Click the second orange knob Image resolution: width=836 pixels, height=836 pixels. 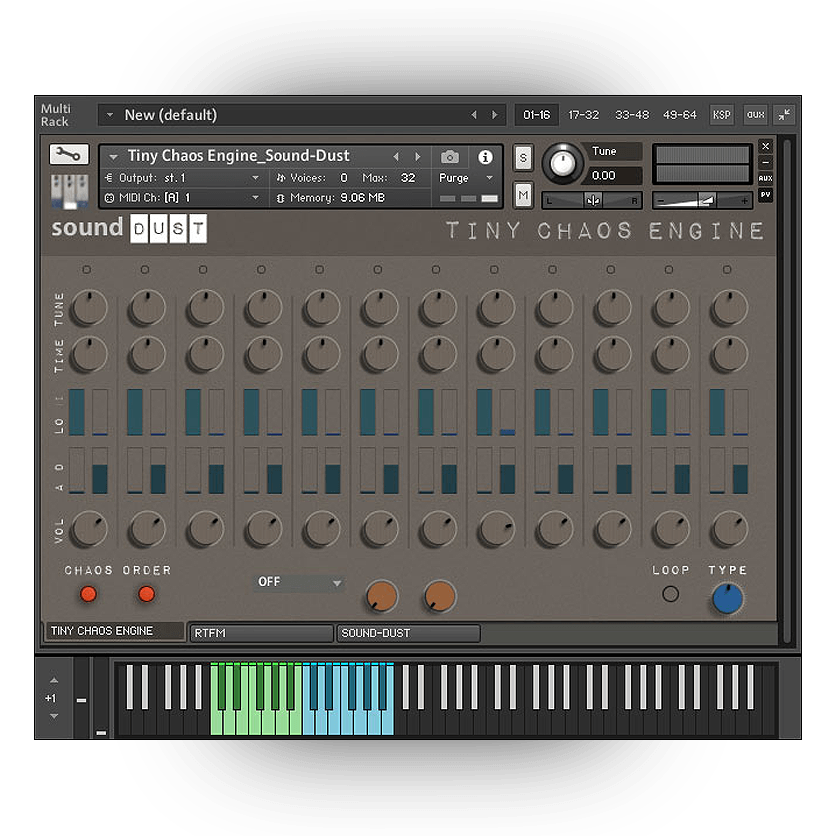click(439, 596)
